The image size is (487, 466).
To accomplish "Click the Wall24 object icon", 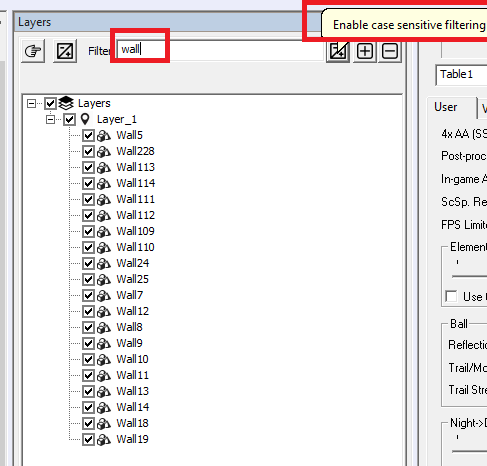I will (x=104, y=264).
